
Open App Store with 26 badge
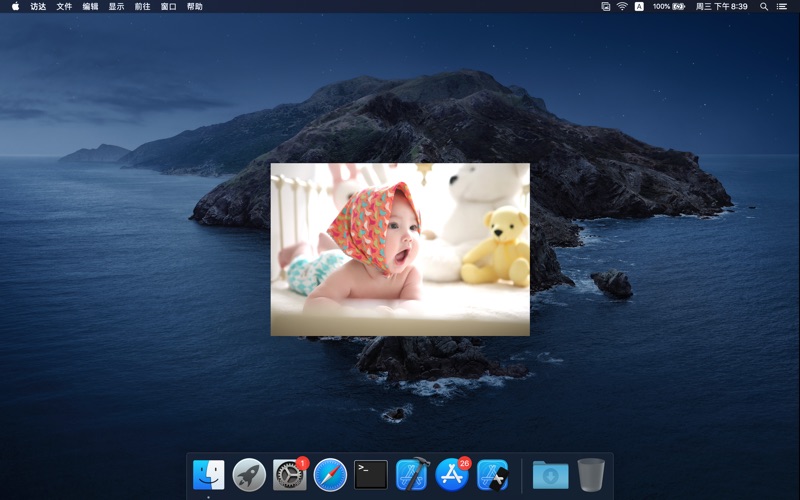(452, 474)
